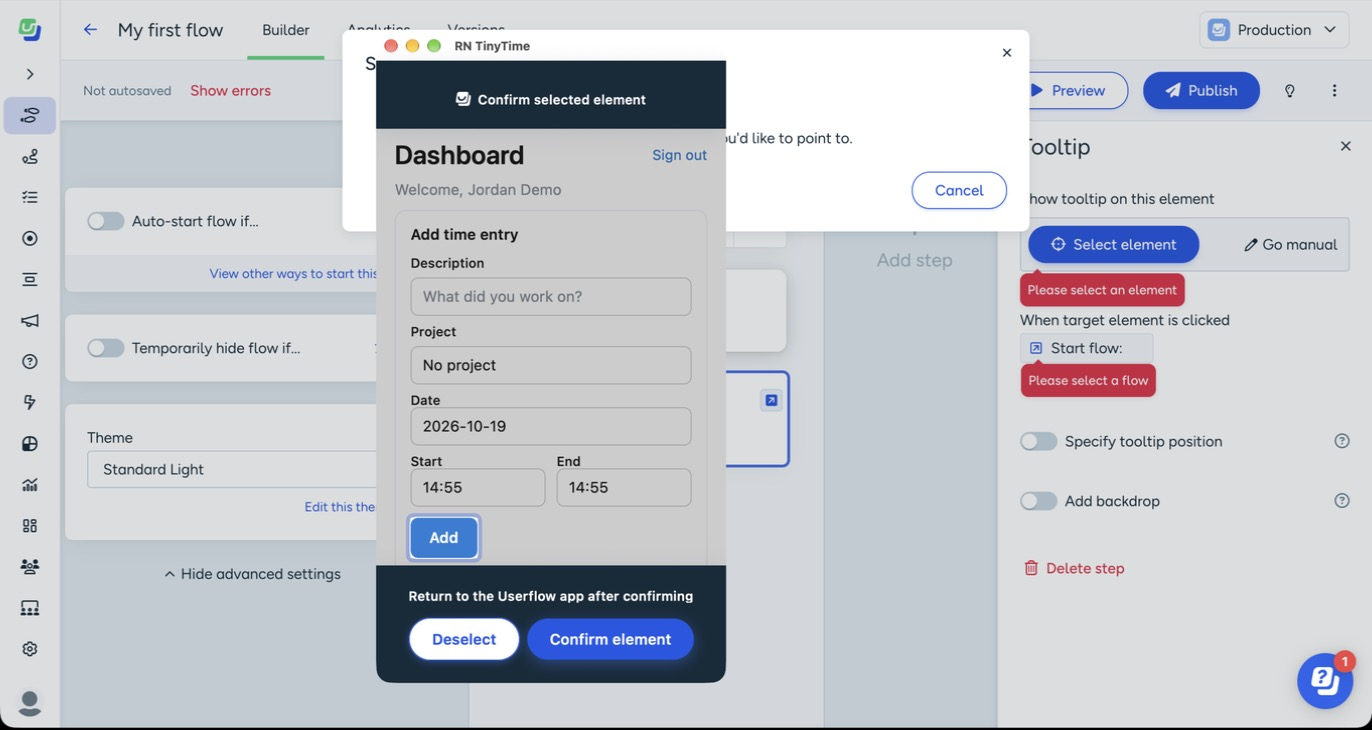
Task: Open the lightning bolt icon in the sidebar
Action: 30,402
